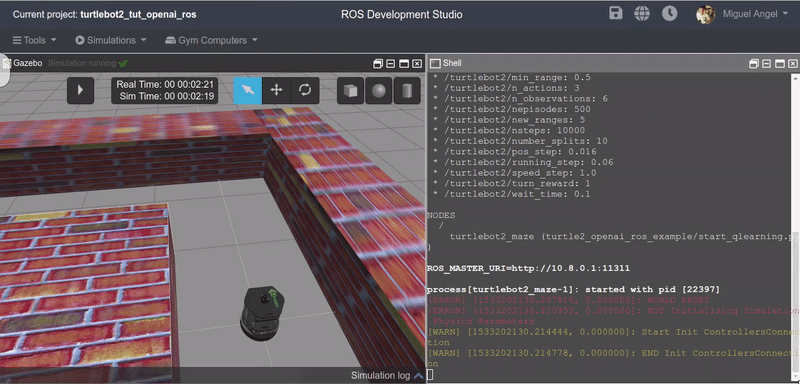Click the Shell window restore icon
The image size is (800, 384).
(x=754, y=63)
